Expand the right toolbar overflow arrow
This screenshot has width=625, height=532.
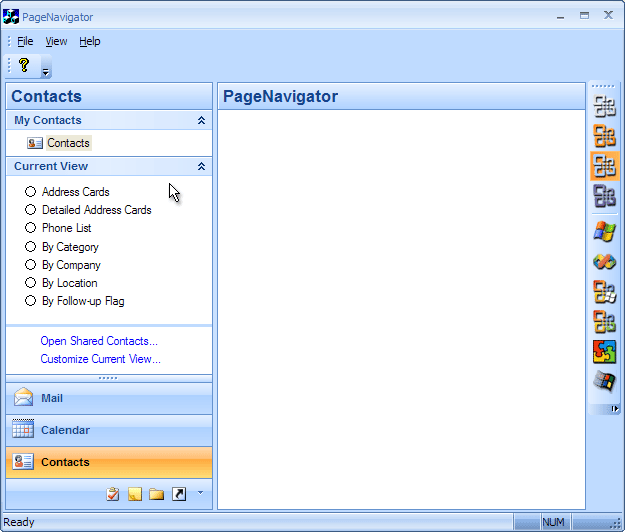pyautogui.click(x=615, y=409)
